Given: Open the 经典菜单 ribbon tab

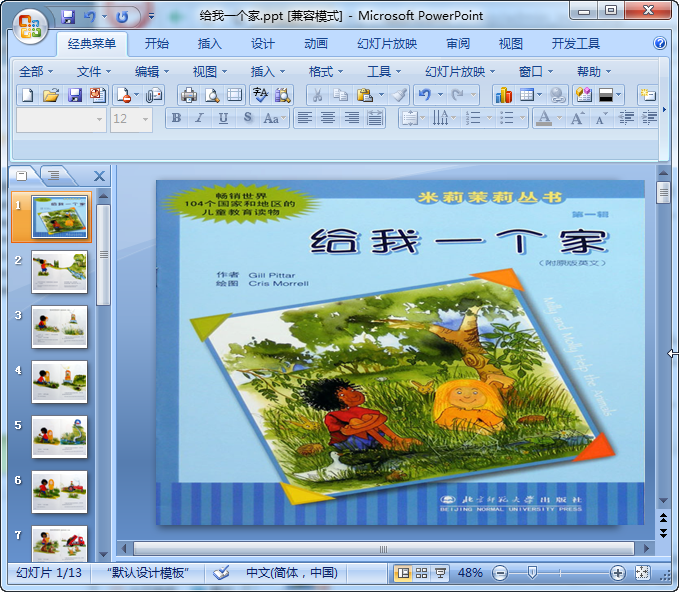Looking at the screenshot, I should coord(92,44).
